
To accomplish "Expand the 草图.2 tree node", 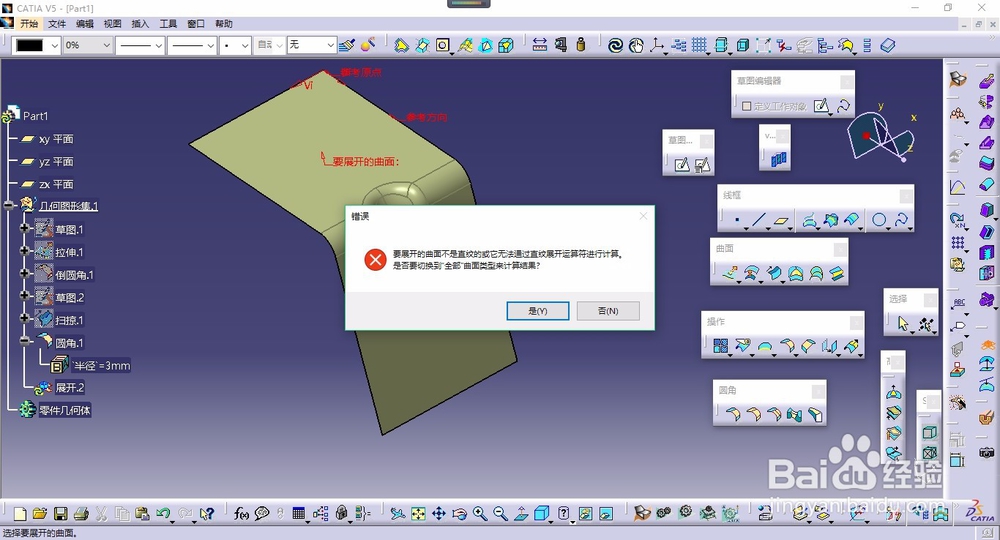I will (24, 296).
